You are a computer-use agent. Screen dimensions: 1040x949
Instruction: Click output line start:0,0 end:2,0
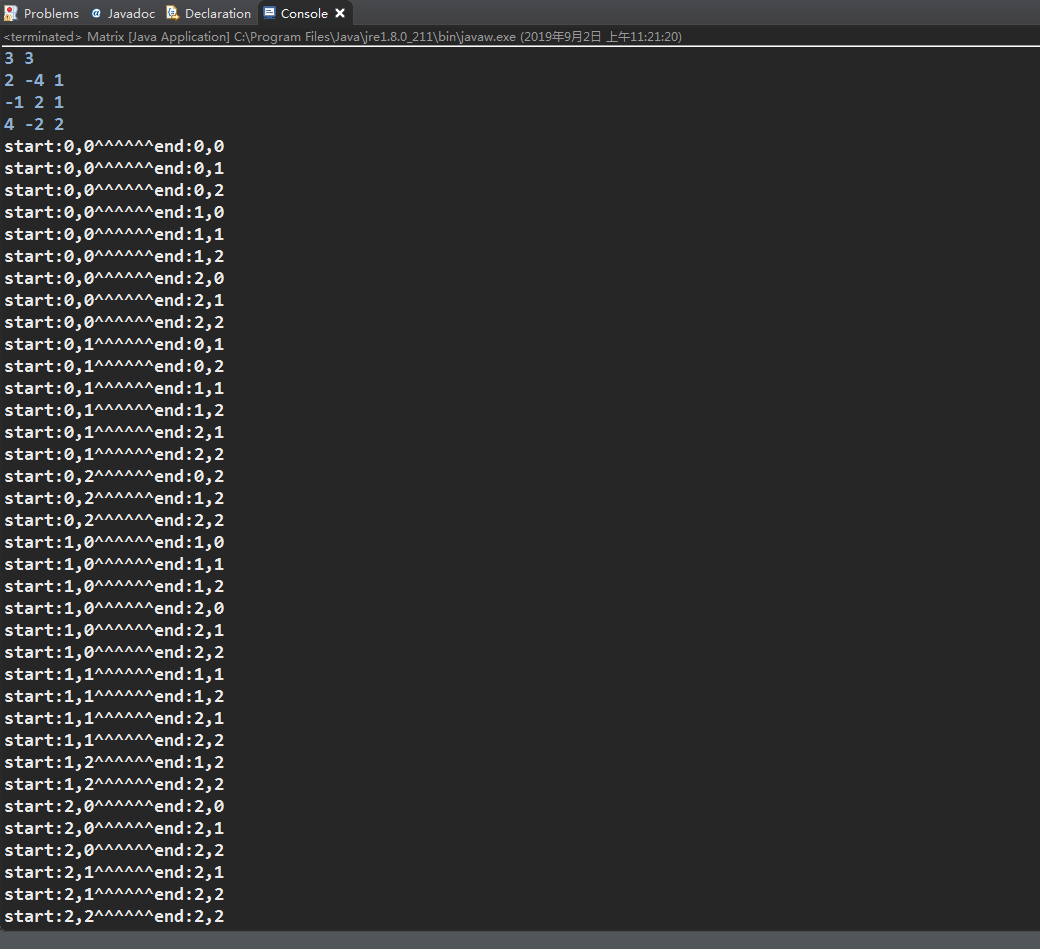114,278
